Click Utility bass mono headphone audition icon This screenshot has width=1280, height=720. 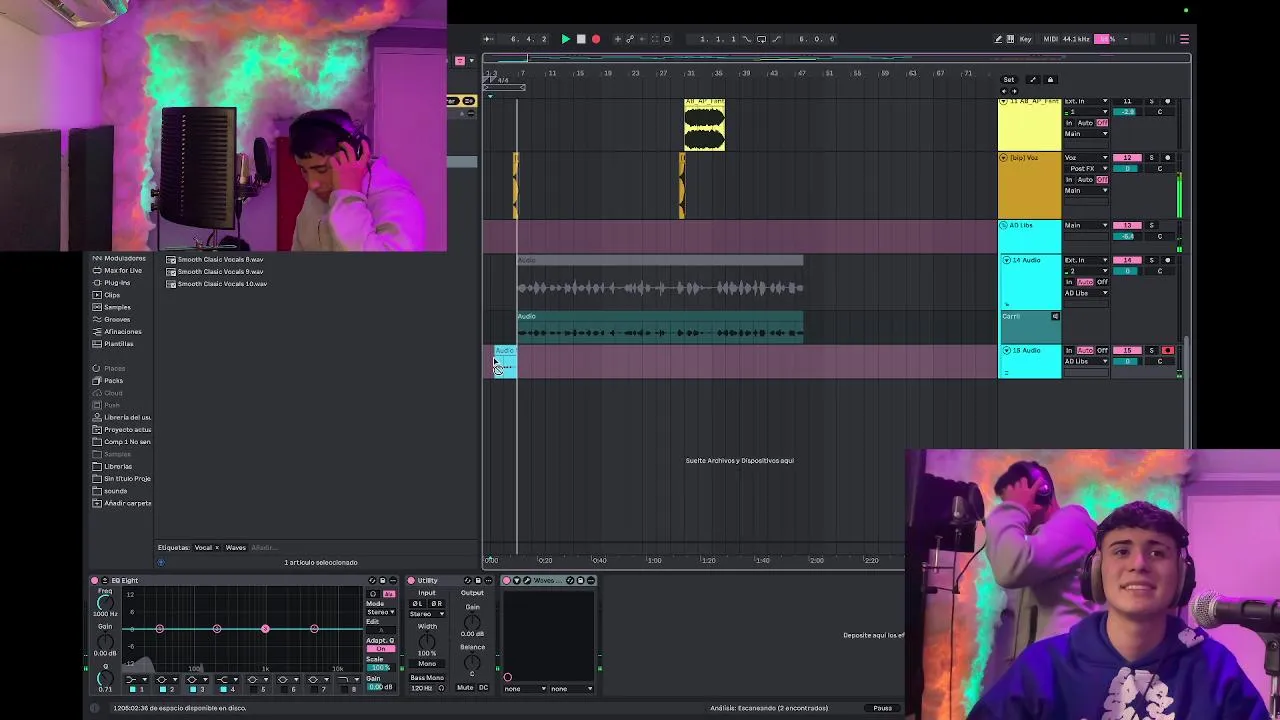[441, 688]
